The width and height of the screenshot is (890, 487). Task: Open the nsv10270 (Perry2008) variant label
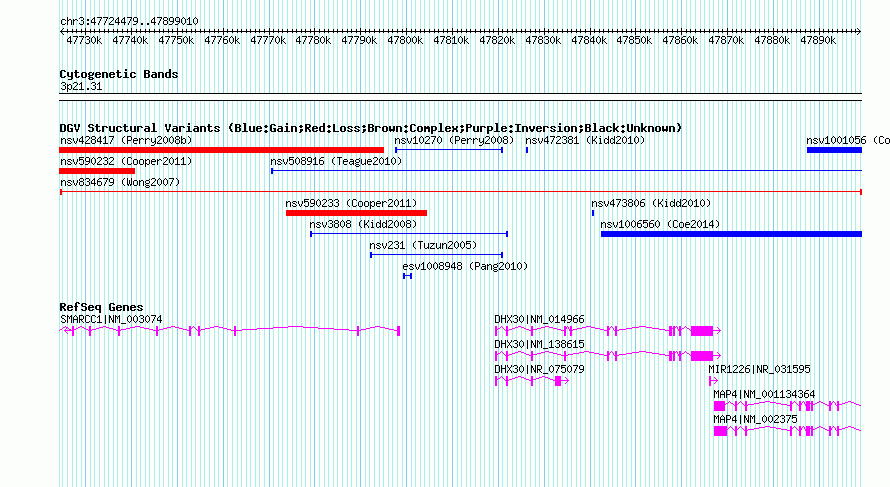(454, 140)
